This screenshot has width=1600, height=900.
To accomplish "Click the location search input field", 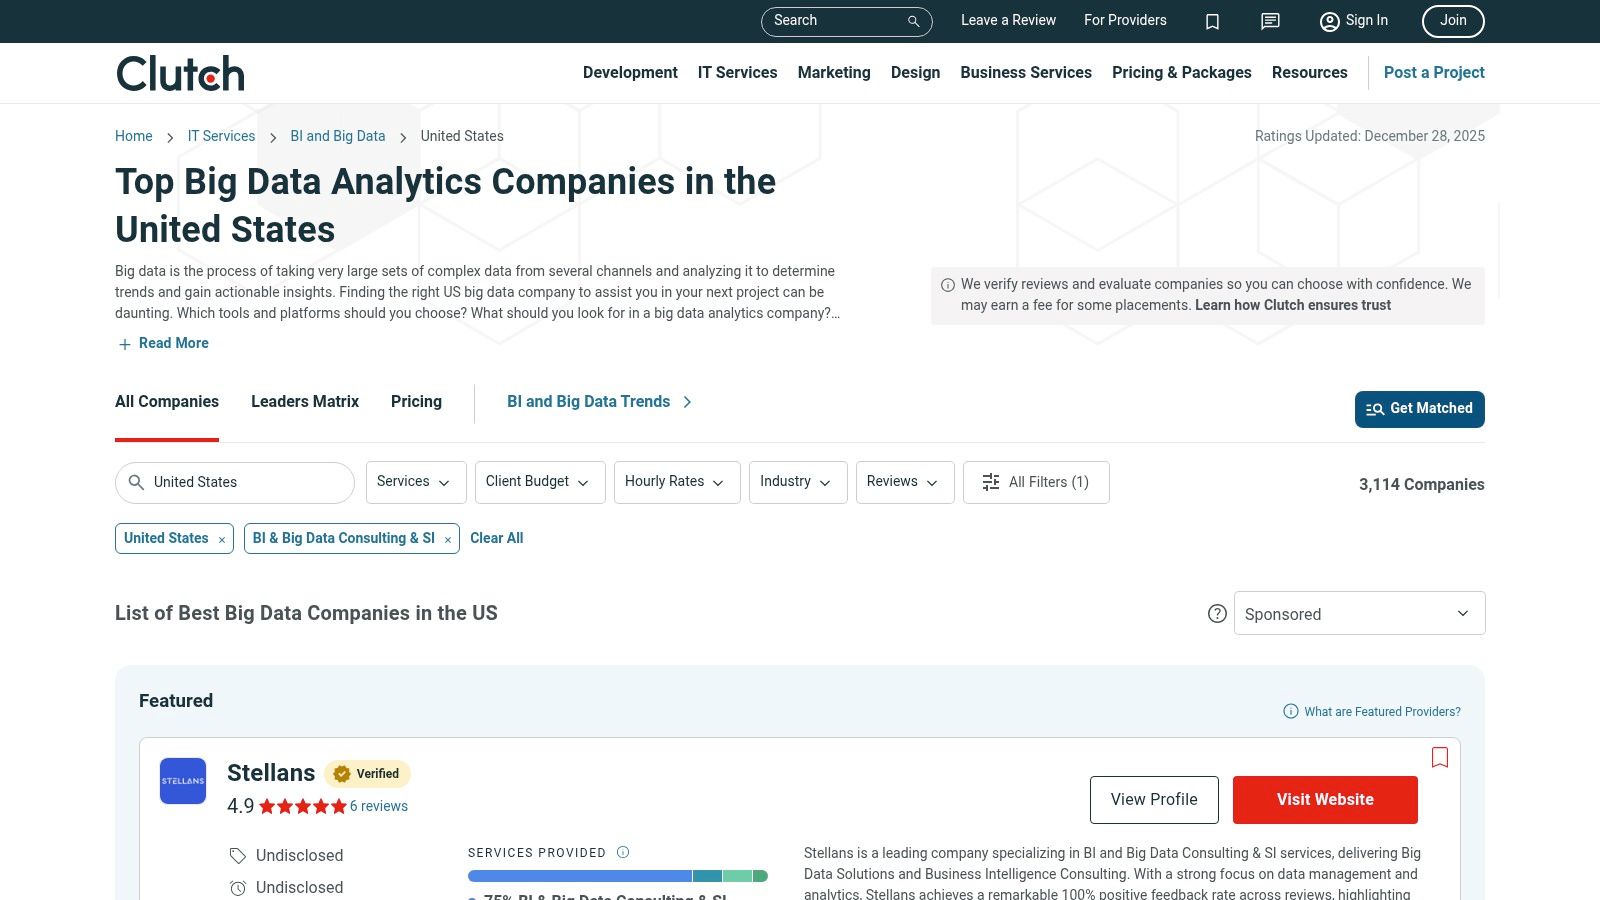I will [x=235, y=482].
